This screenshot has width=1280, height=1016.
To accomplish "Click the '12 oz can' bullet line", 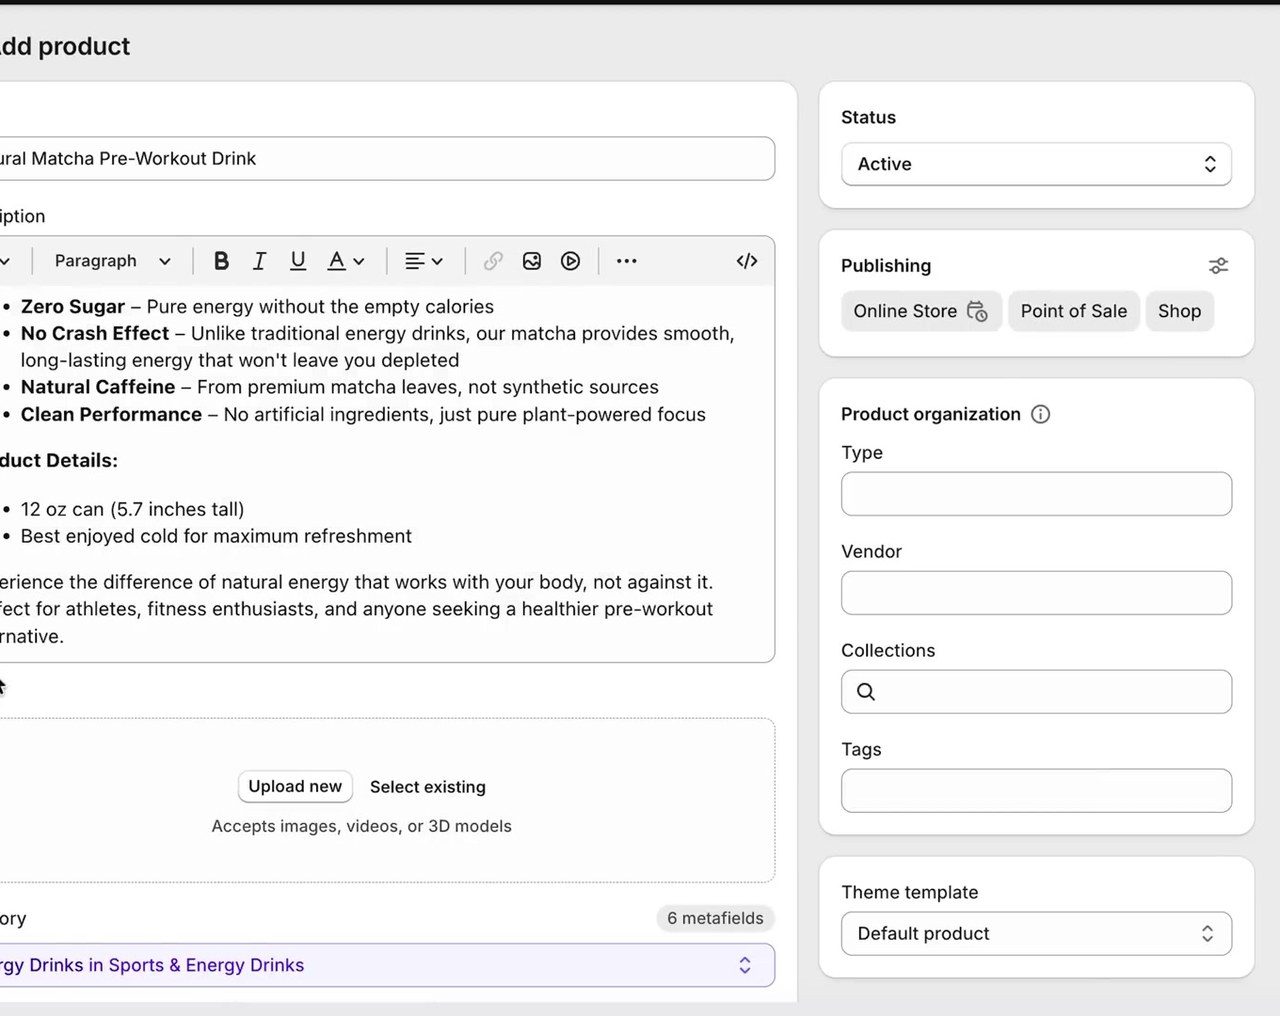I will pyautogui.click(x=132, y=510).
